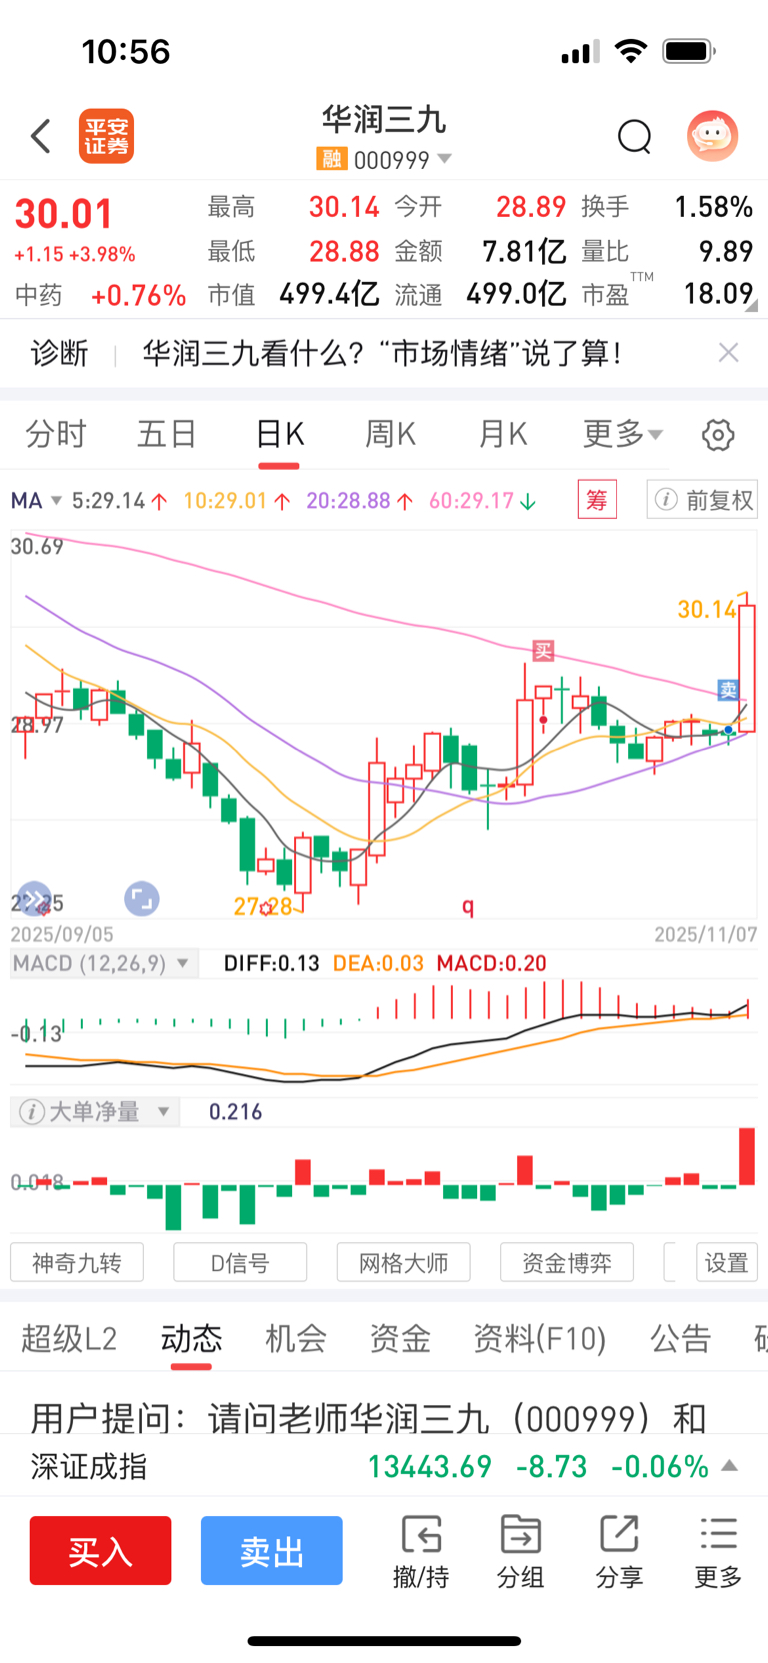
Task: Toggle the 前复权 adjustment button
Action: (x=703, y=500)
